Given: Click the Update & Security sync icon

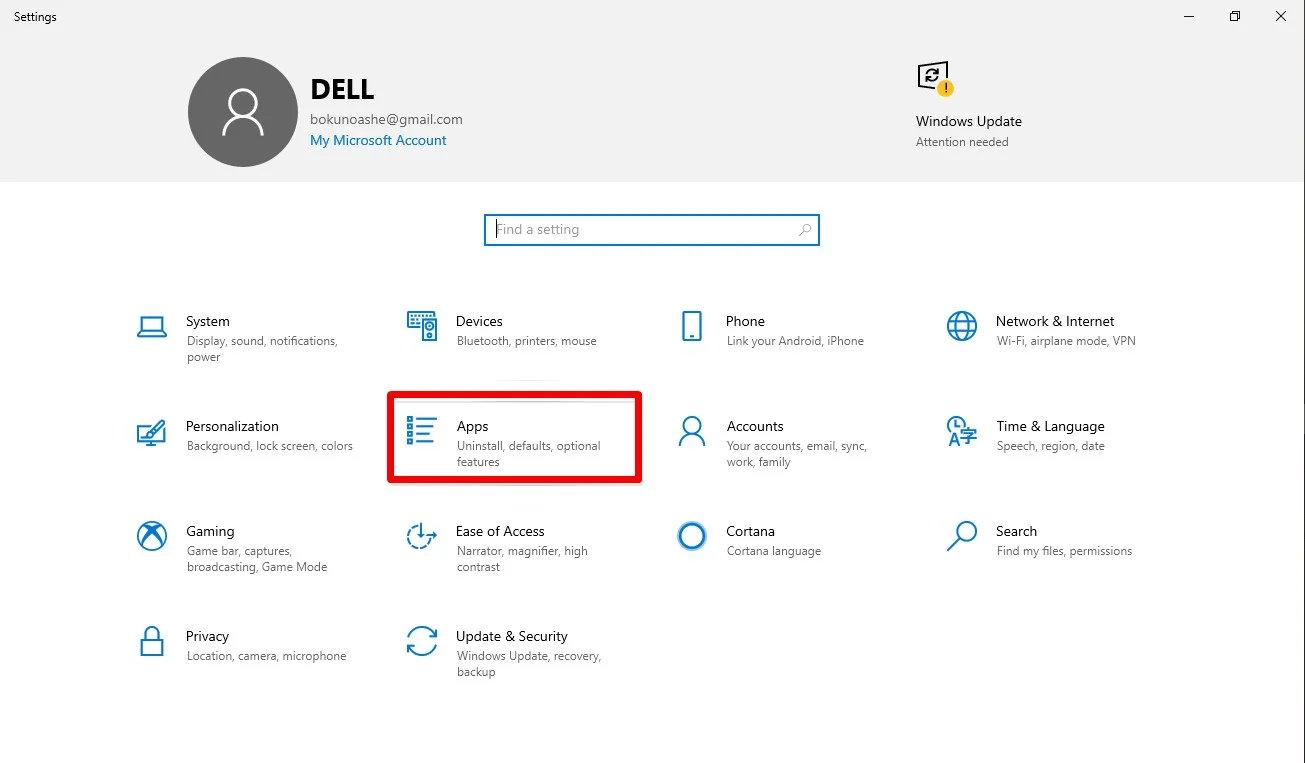Looking at the screenshot, I should (x=422, y=641).
